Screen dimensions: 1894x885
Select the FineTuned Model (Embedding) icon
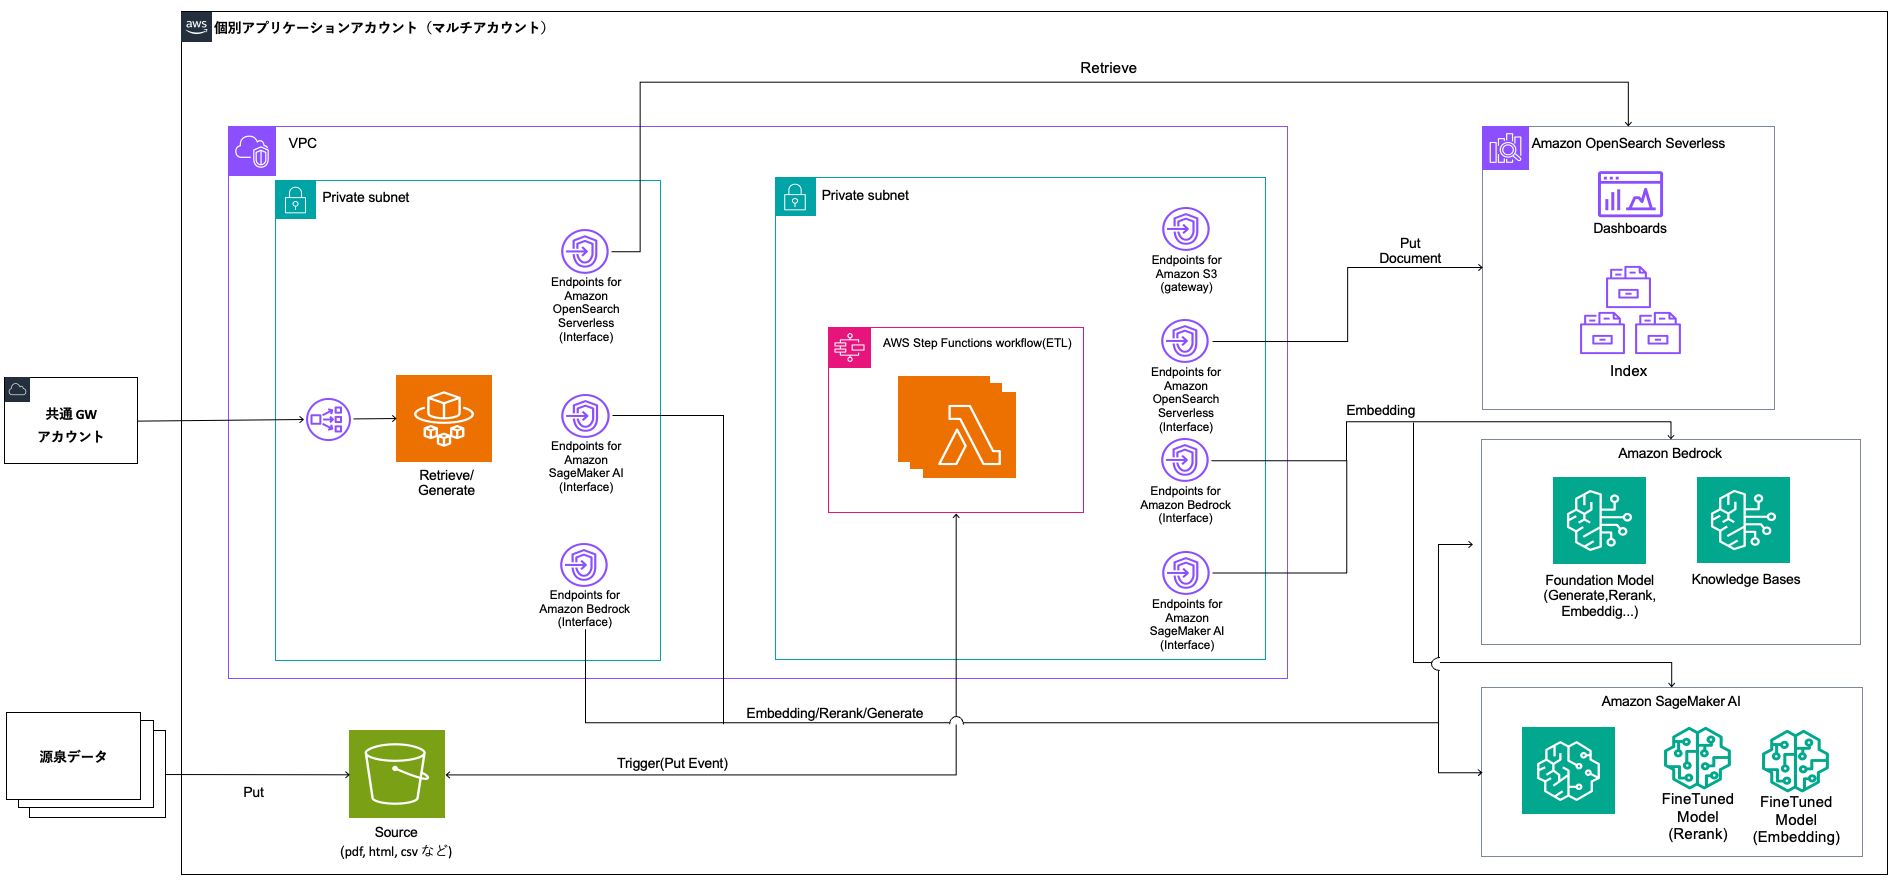pyautogui.click(x=1795, y=760)
